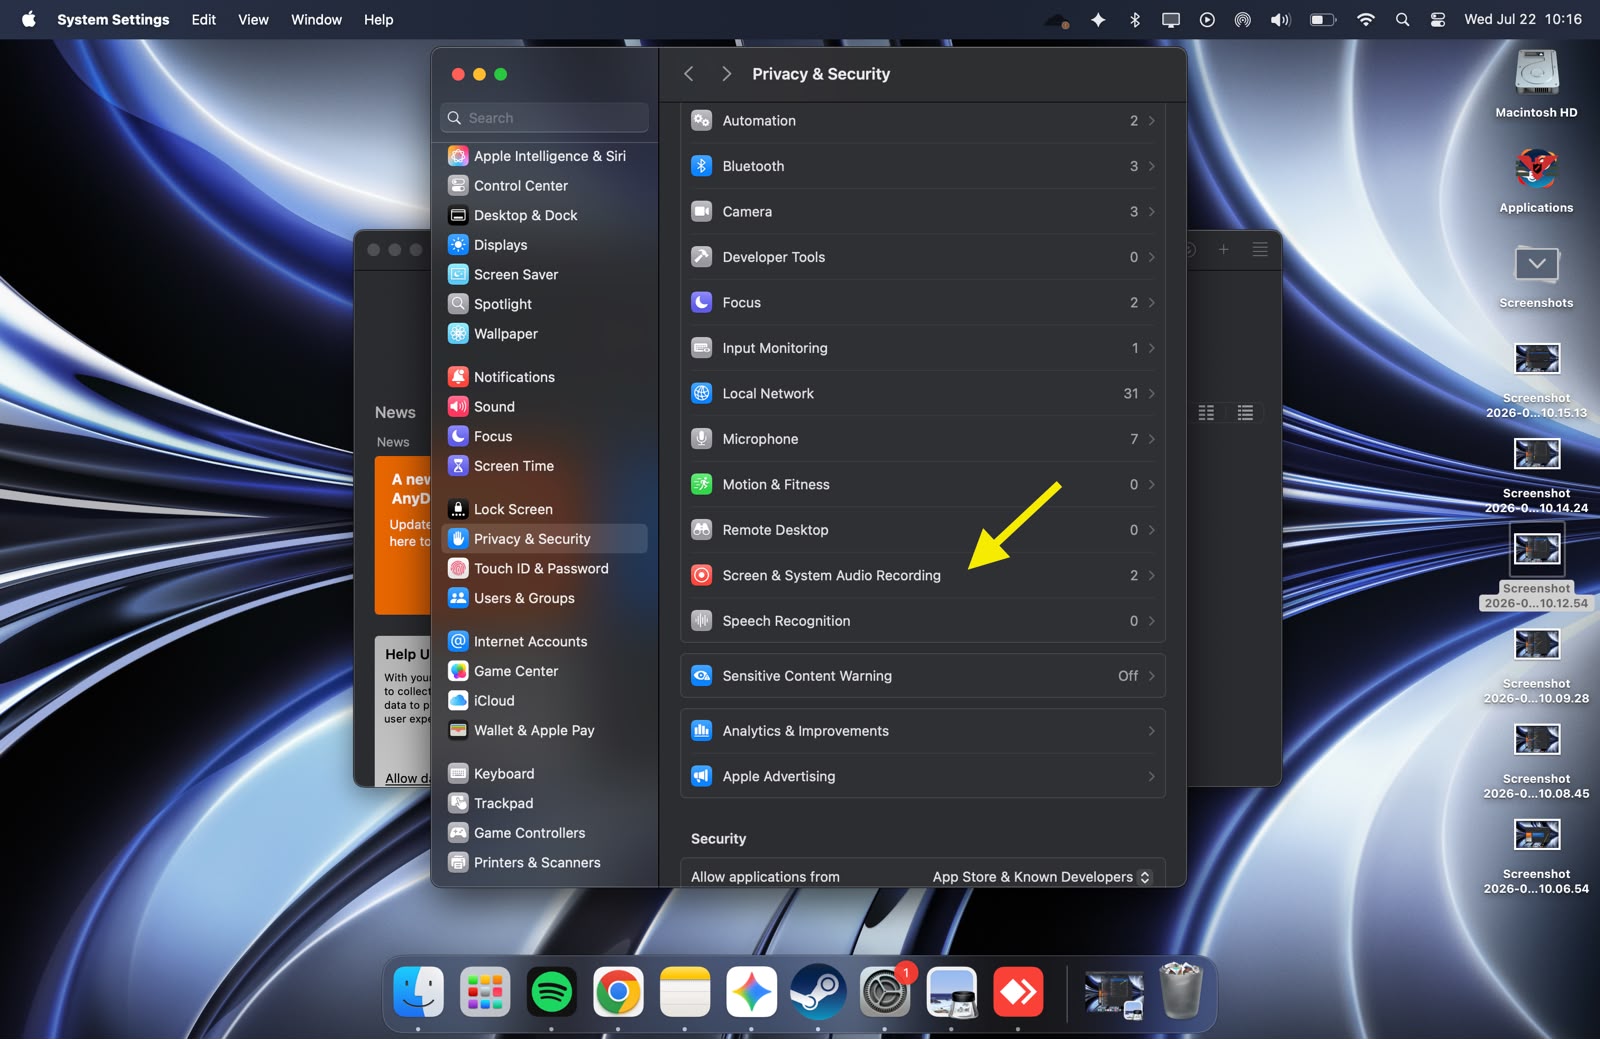Open Steam from the Dock

click(818, 993)
